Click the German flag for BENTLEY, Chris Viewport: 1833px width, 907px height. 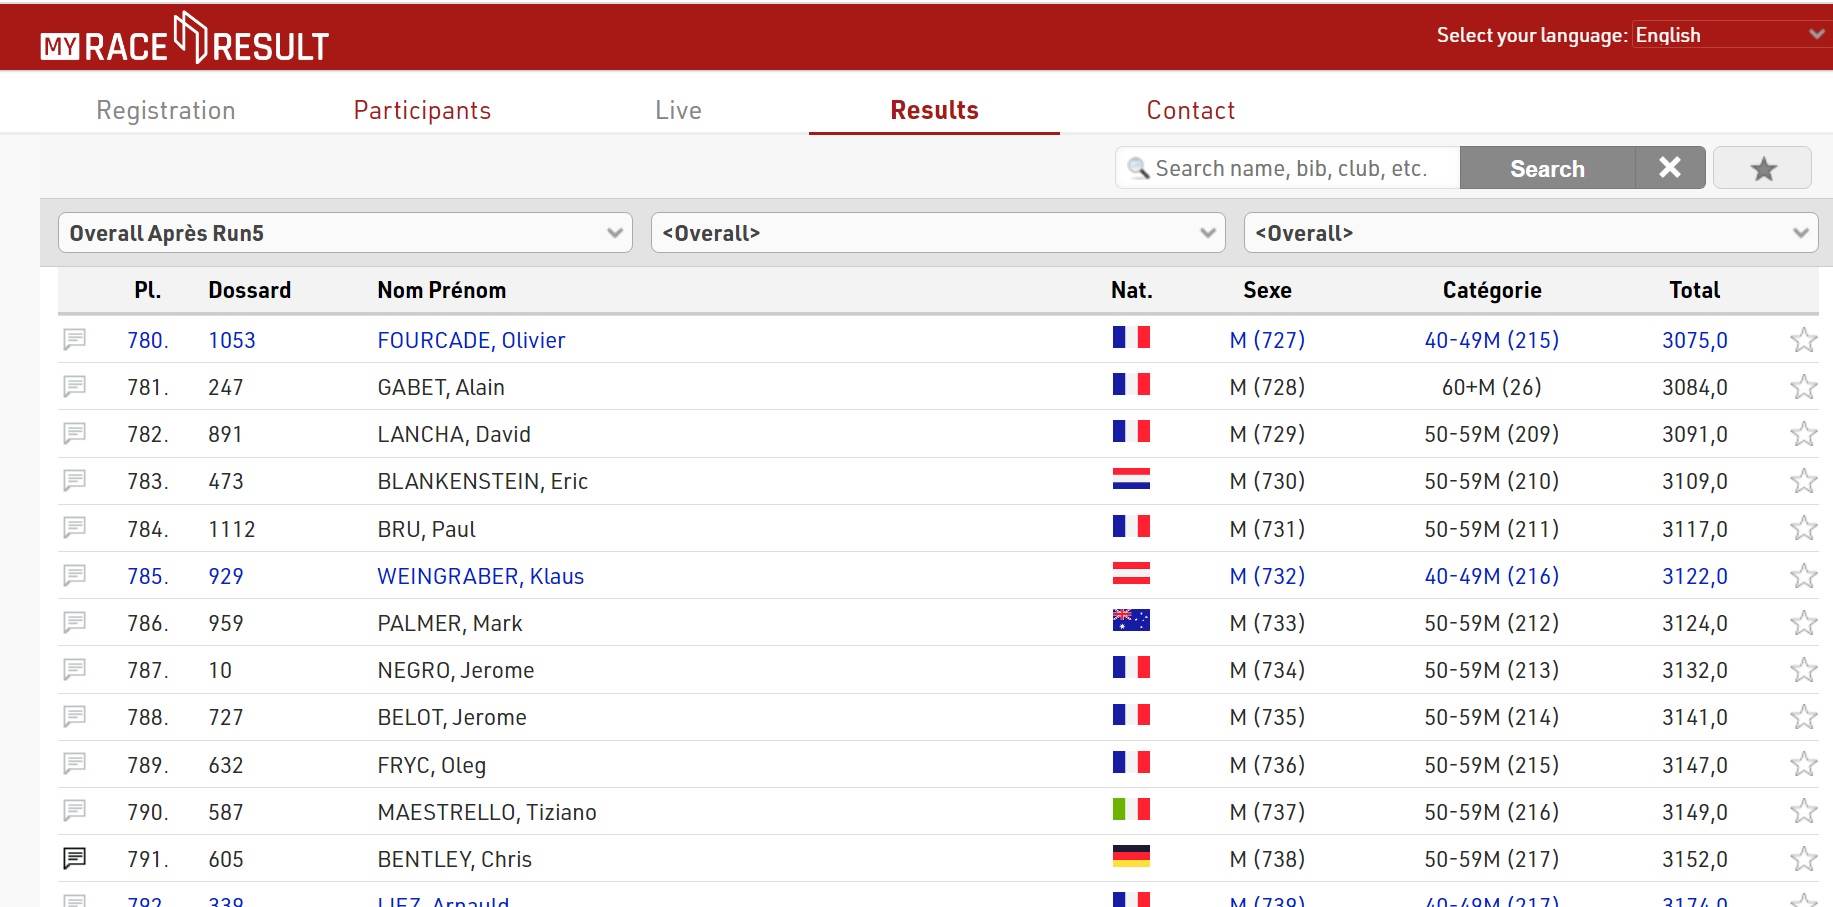[x=1131, y=857]
